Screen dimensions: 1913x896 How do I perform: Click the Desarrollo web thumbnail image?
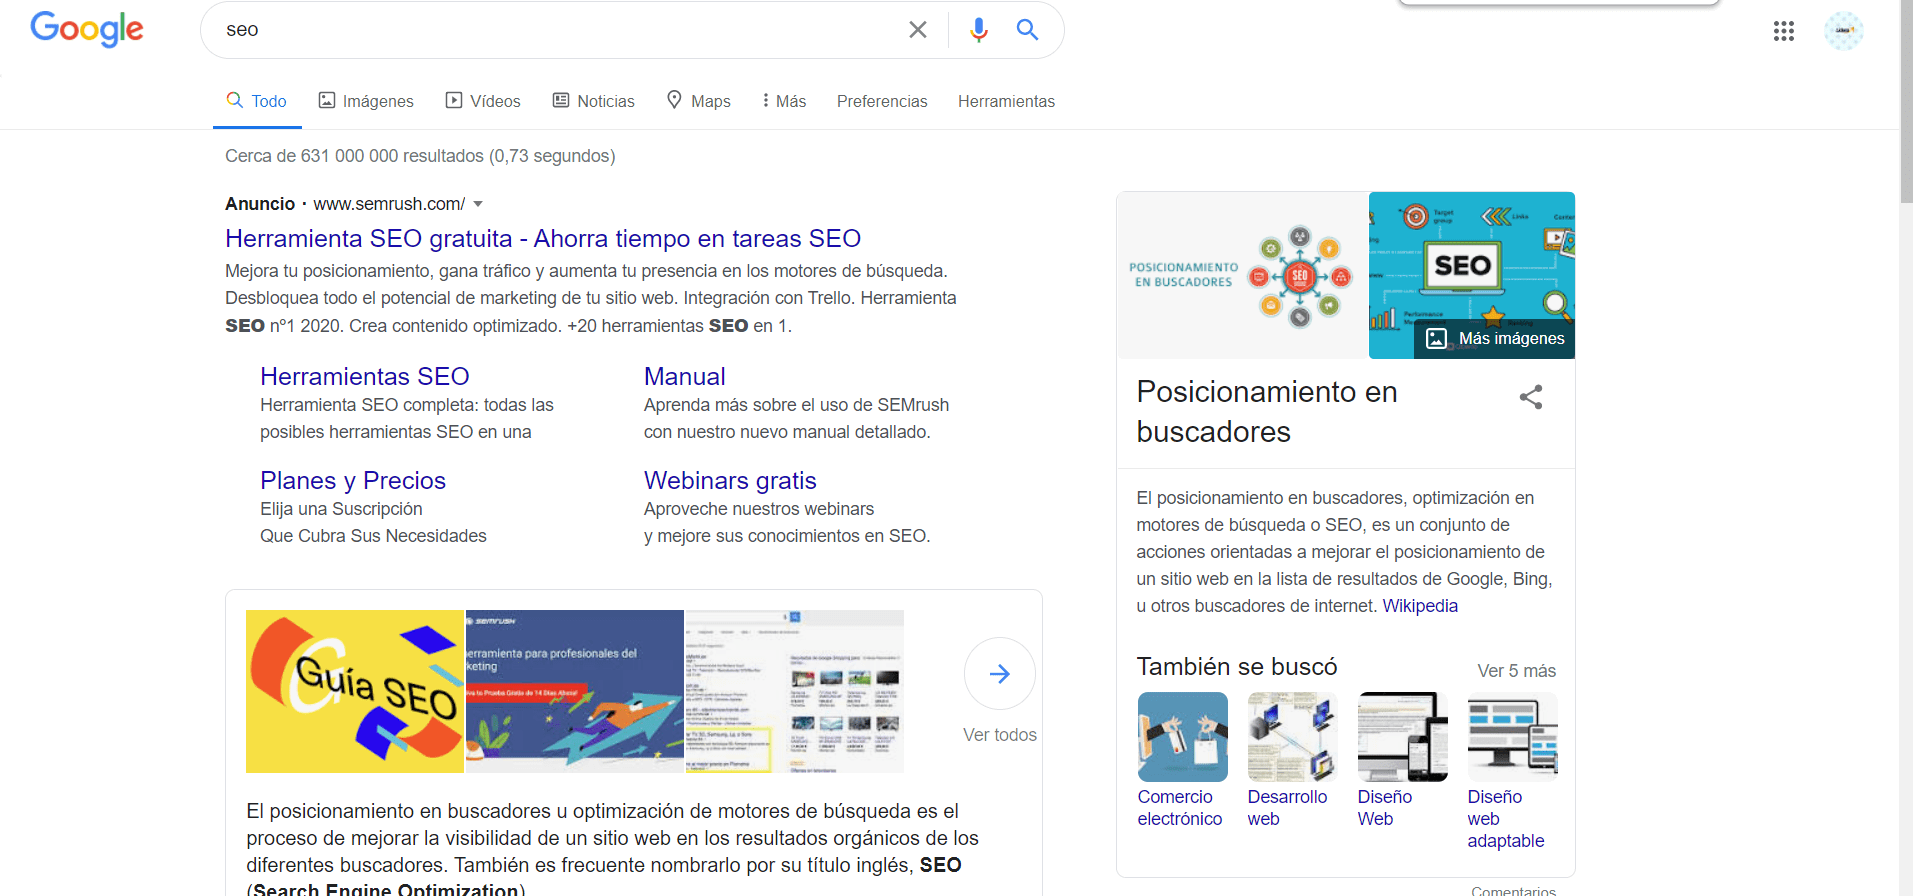tap(1293, 737)
